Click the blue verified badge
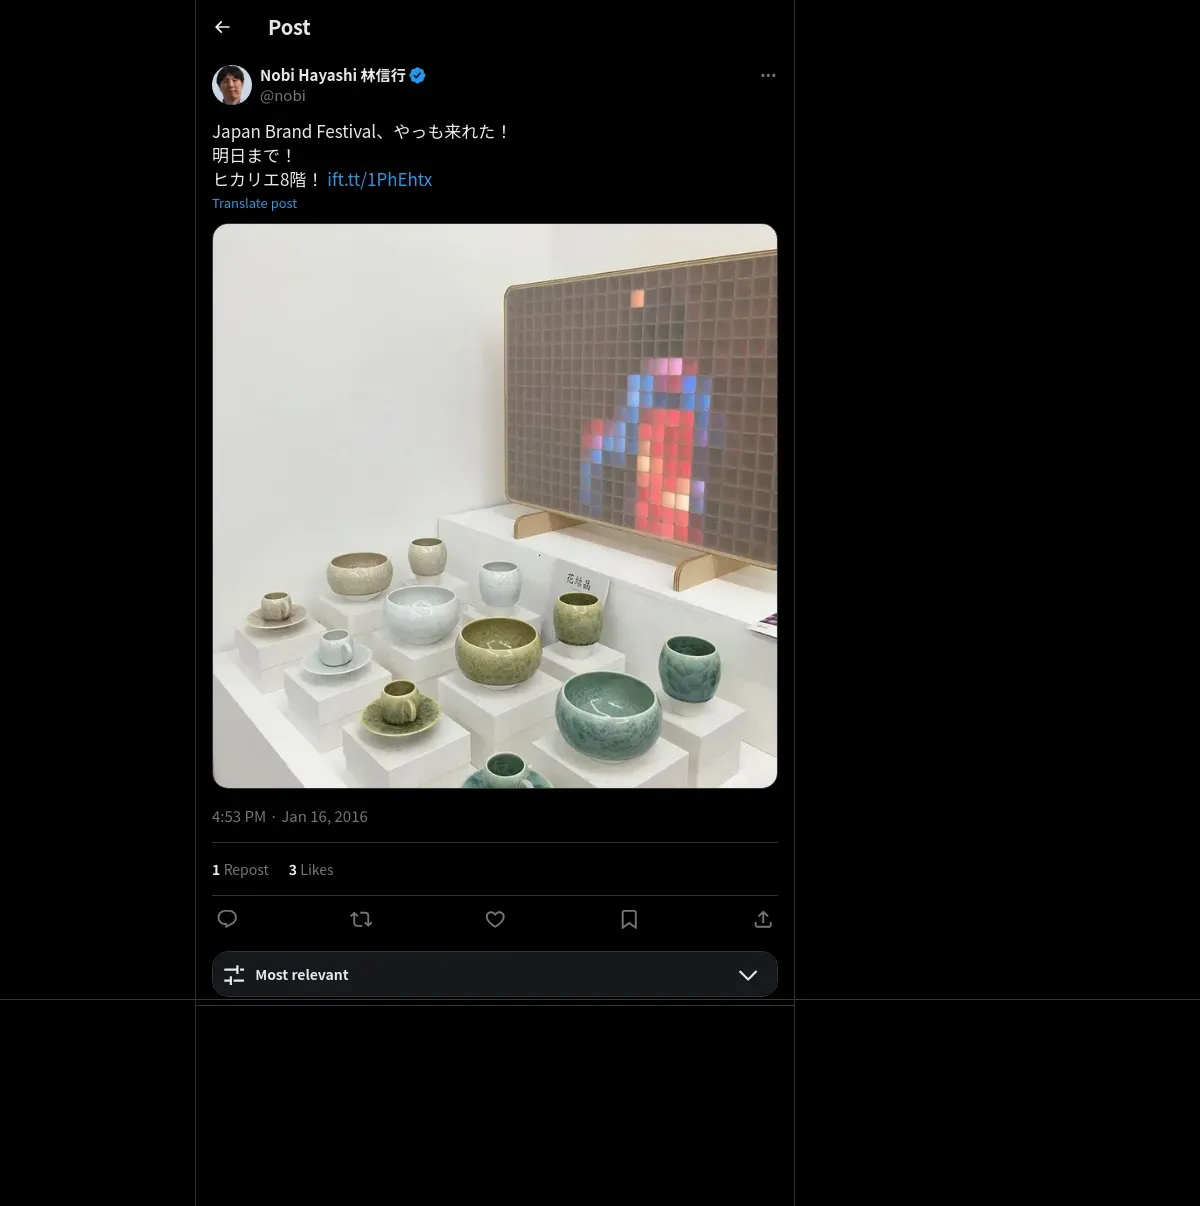Image resolution: width=1200 pixels, height=1206 pixels. tap(418, 76)
